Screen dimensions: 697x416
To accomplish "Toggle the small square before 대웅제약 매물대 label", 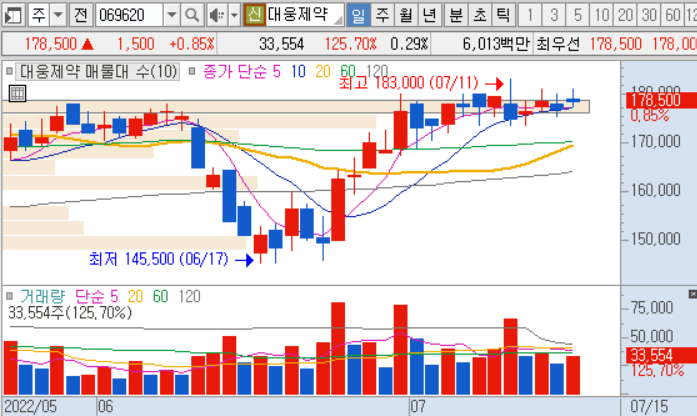I will [x=9, y=71].
